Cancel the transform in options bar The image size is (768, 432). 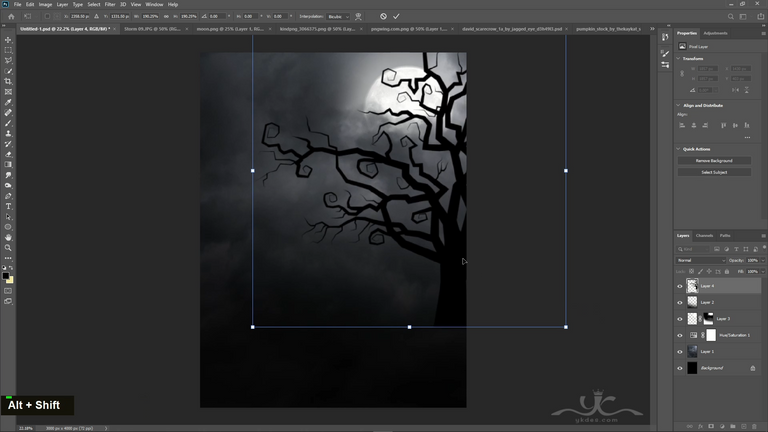383,16
